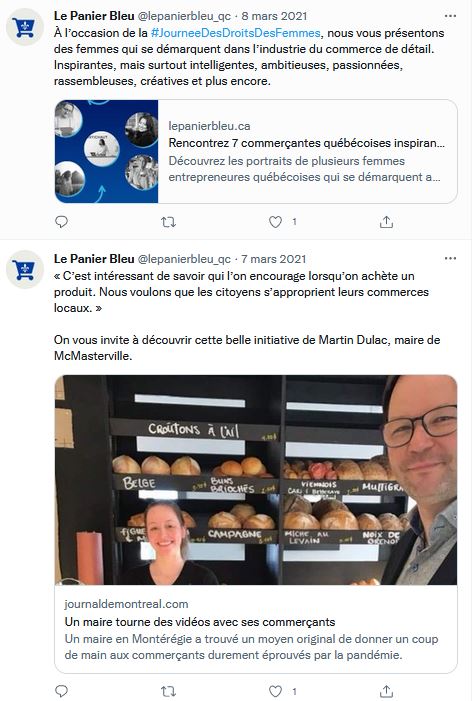The width and height of the screenshot is (474, 701).
Task: Open the blue portraits card thumbnail
Action: (106, 152)
